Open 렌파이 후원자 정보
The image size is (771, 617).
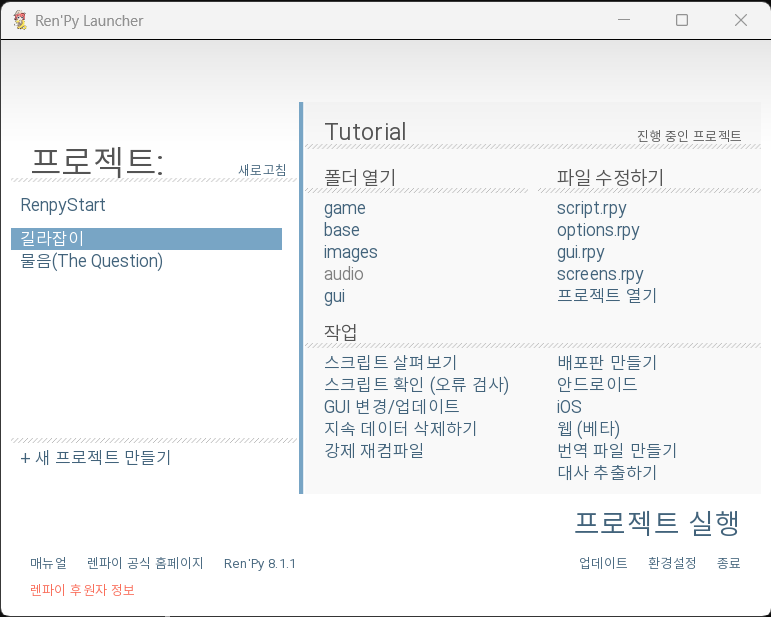[82, 589]
